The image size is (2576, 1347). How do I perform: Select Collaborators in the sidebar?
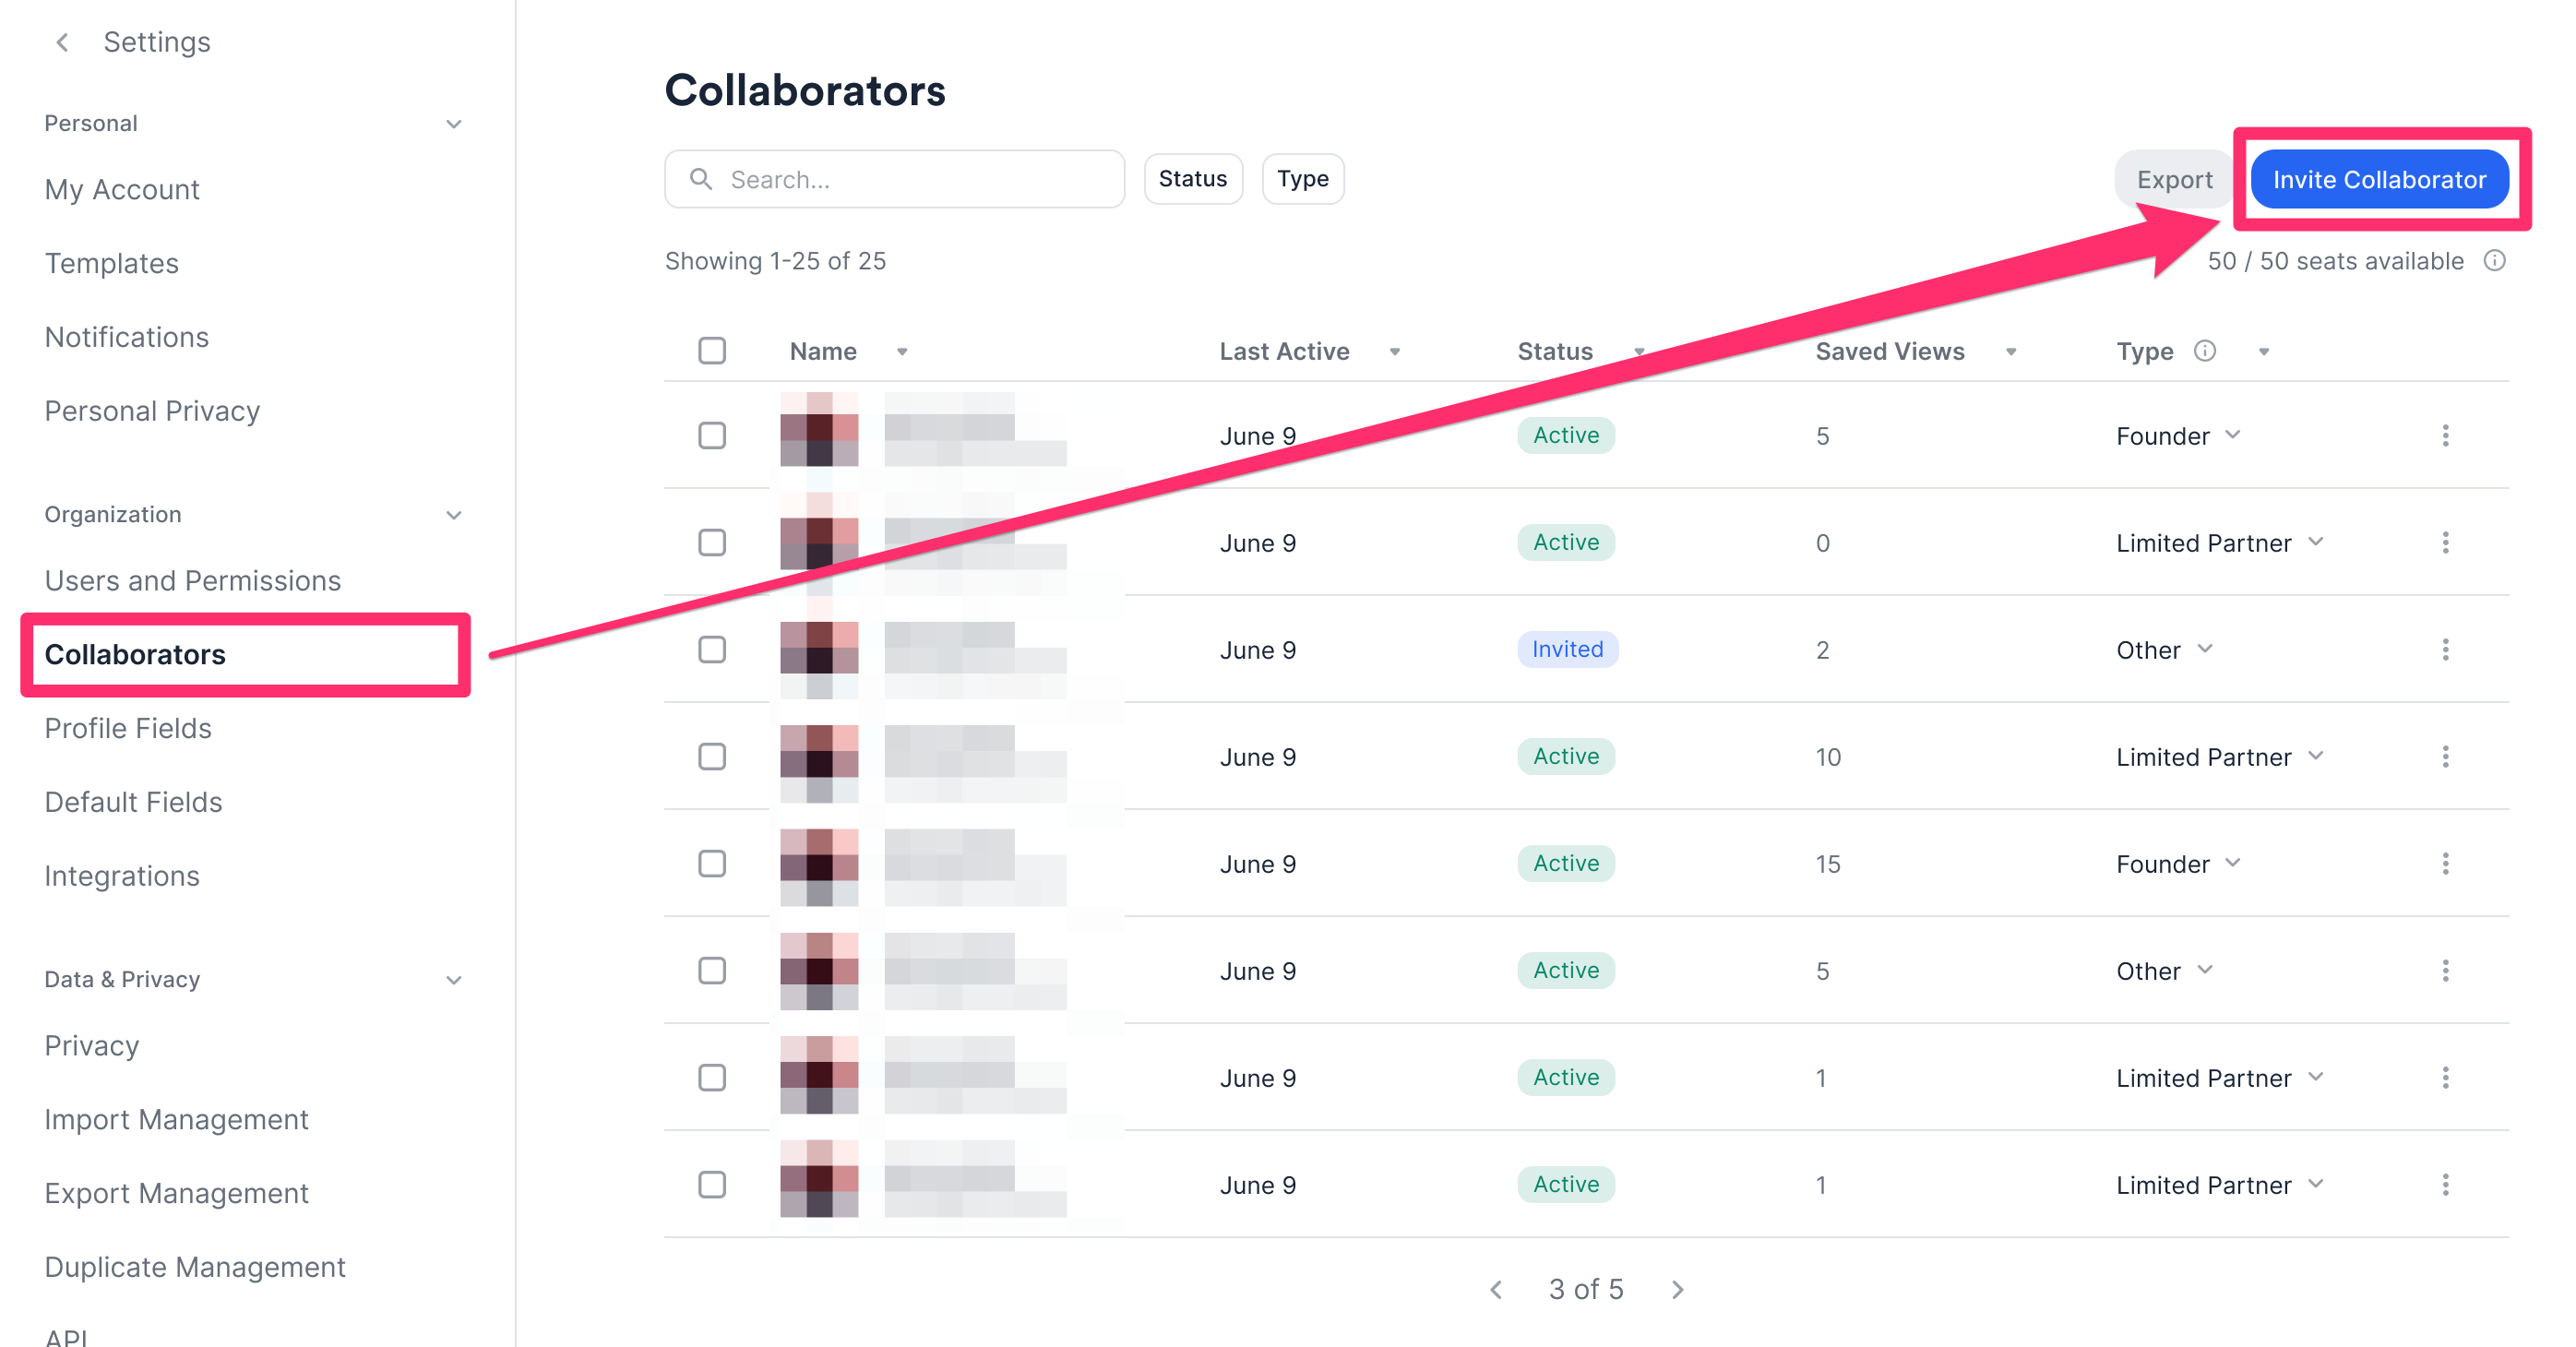tap(136, 655)
